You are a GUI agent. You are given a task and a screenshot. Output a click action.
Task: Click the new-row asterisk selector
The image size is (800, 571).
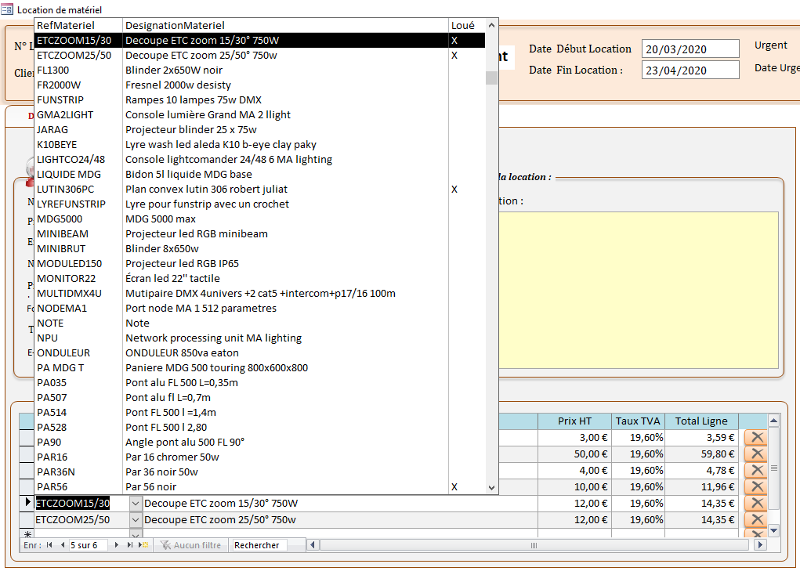point(27,534)
